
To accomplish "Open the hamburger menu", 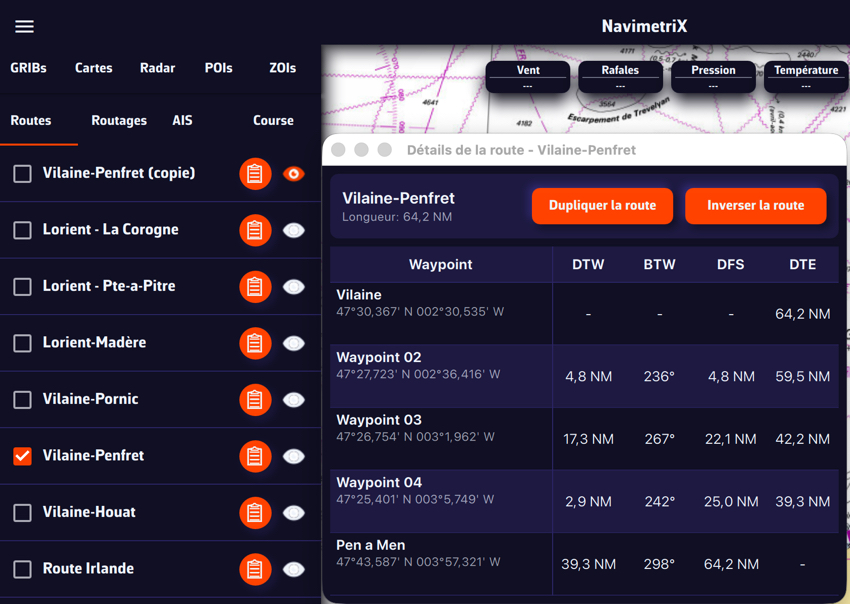I will [x=25, y=27].
